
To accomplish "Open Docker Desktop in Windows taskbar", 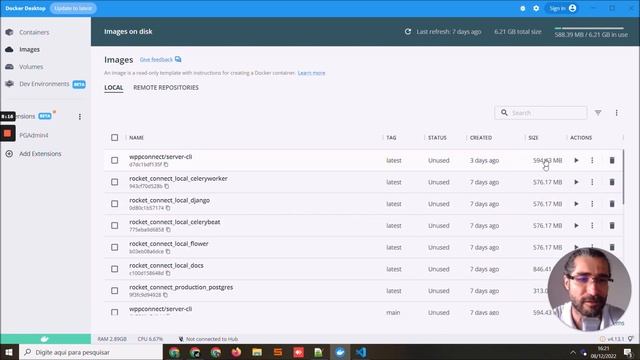I will coord(340,352).
